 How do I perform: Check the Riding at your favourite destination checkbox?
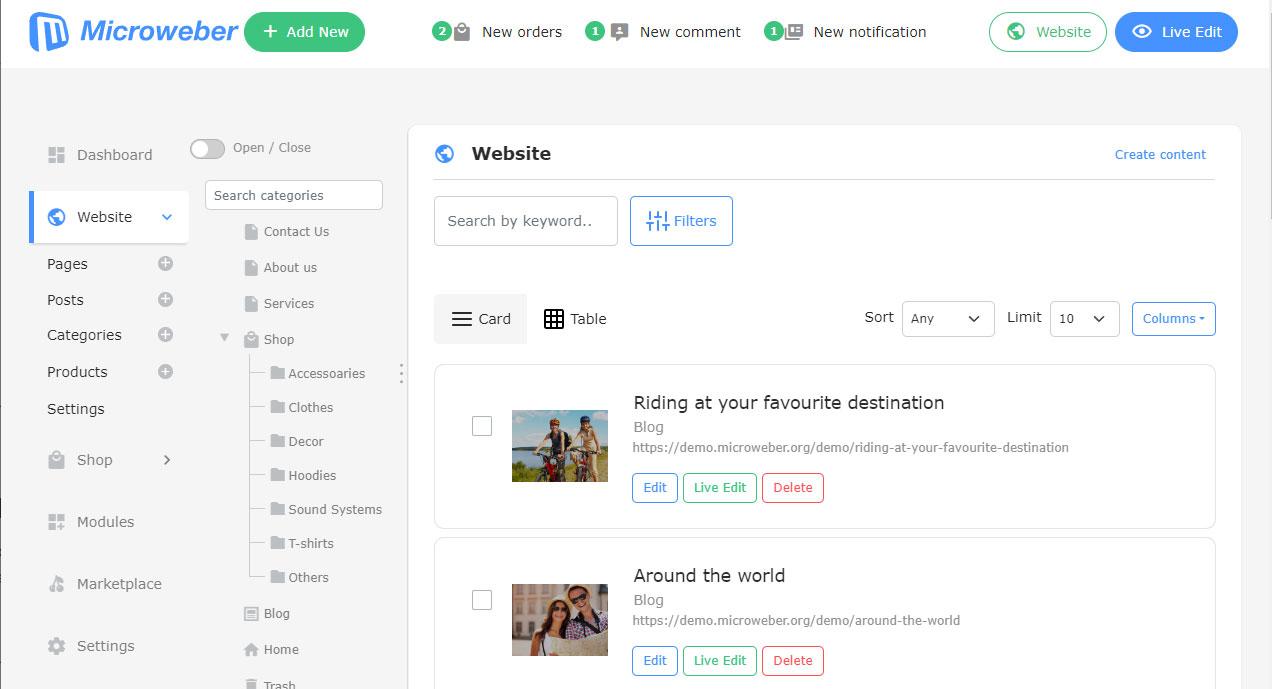tap(482, 426)
